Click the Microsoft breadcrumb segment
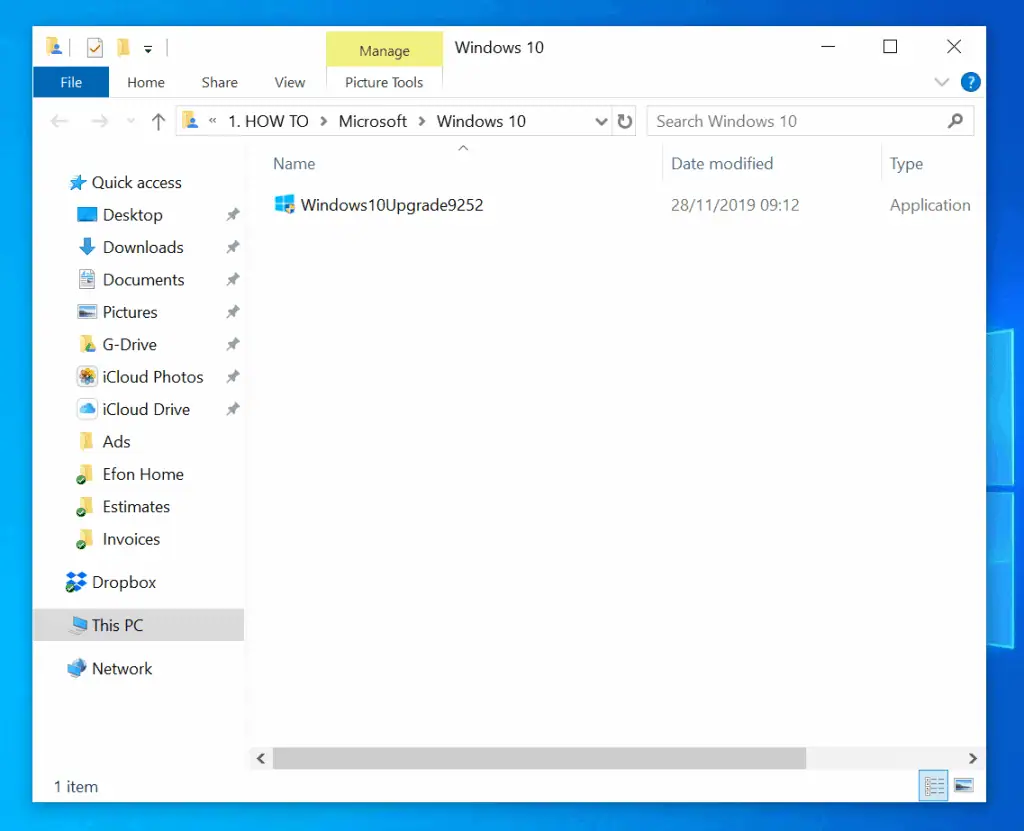This screenshot has width=1024, height=831. [372, 122]
